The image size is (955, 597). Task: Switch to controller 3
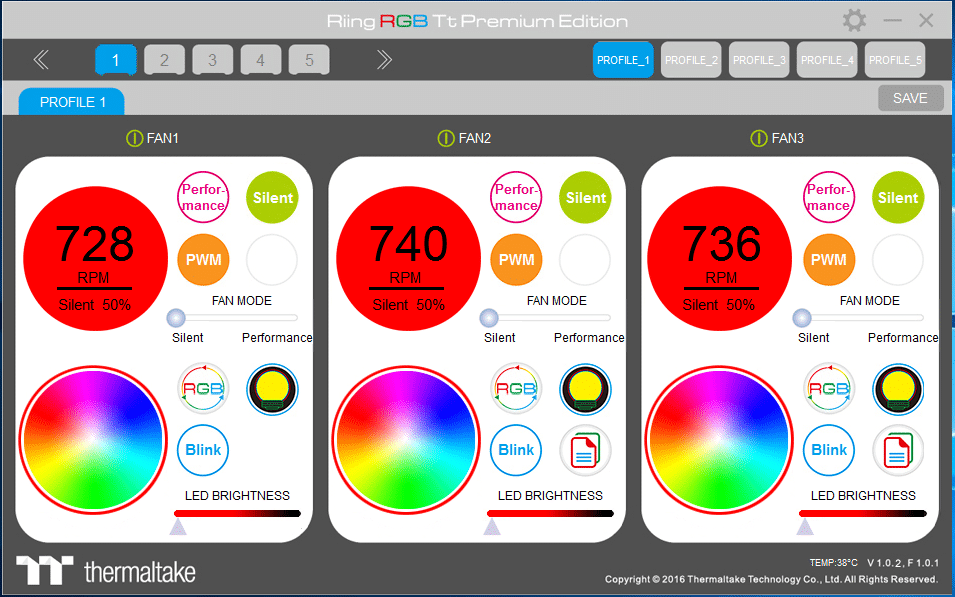point(212,60)
